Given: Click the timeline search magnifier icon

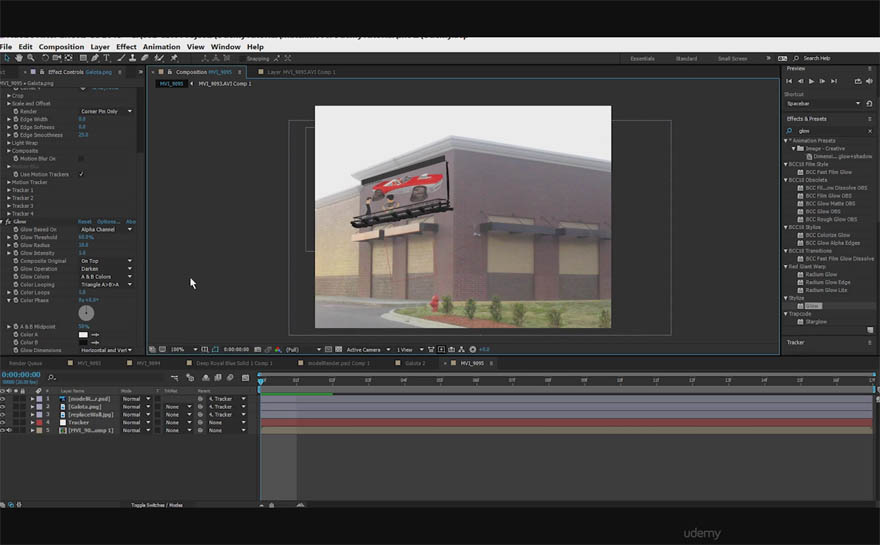Looking at the screenshot, I should (x=52, y=378).
